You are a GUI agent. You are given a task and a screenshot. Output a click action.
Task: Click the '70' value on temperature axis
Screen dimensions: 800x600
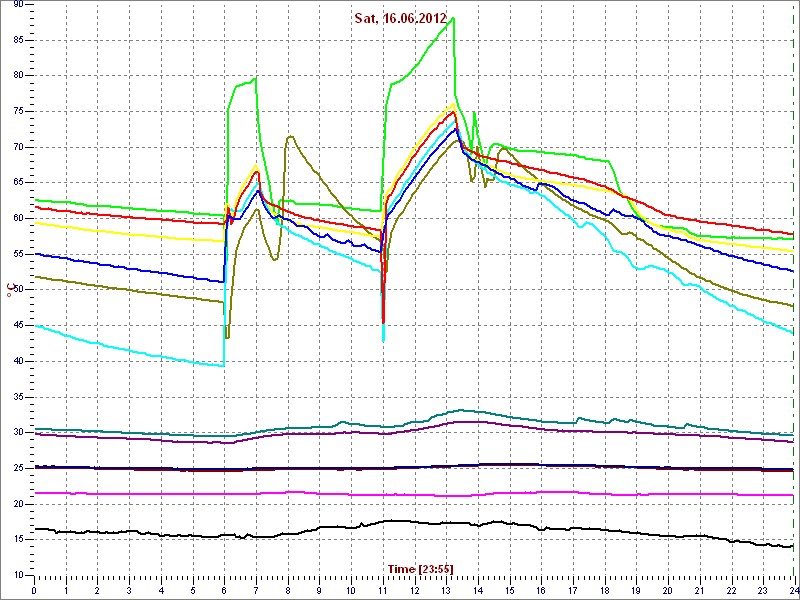(17, 147)
